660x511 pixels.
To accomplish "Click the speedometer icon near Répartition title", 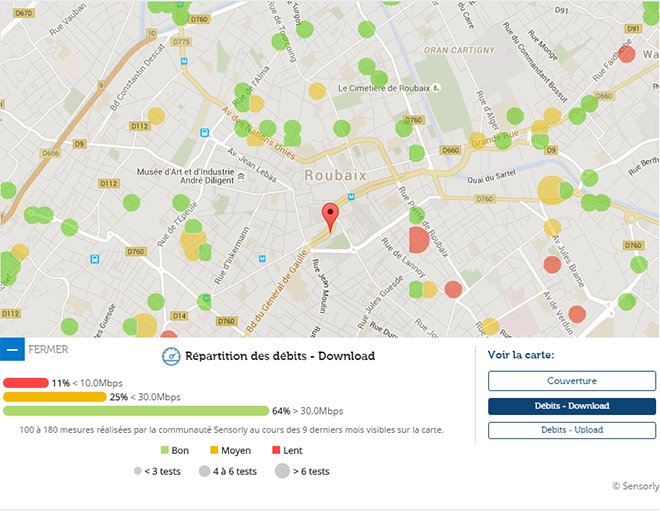I will [171, 356].
